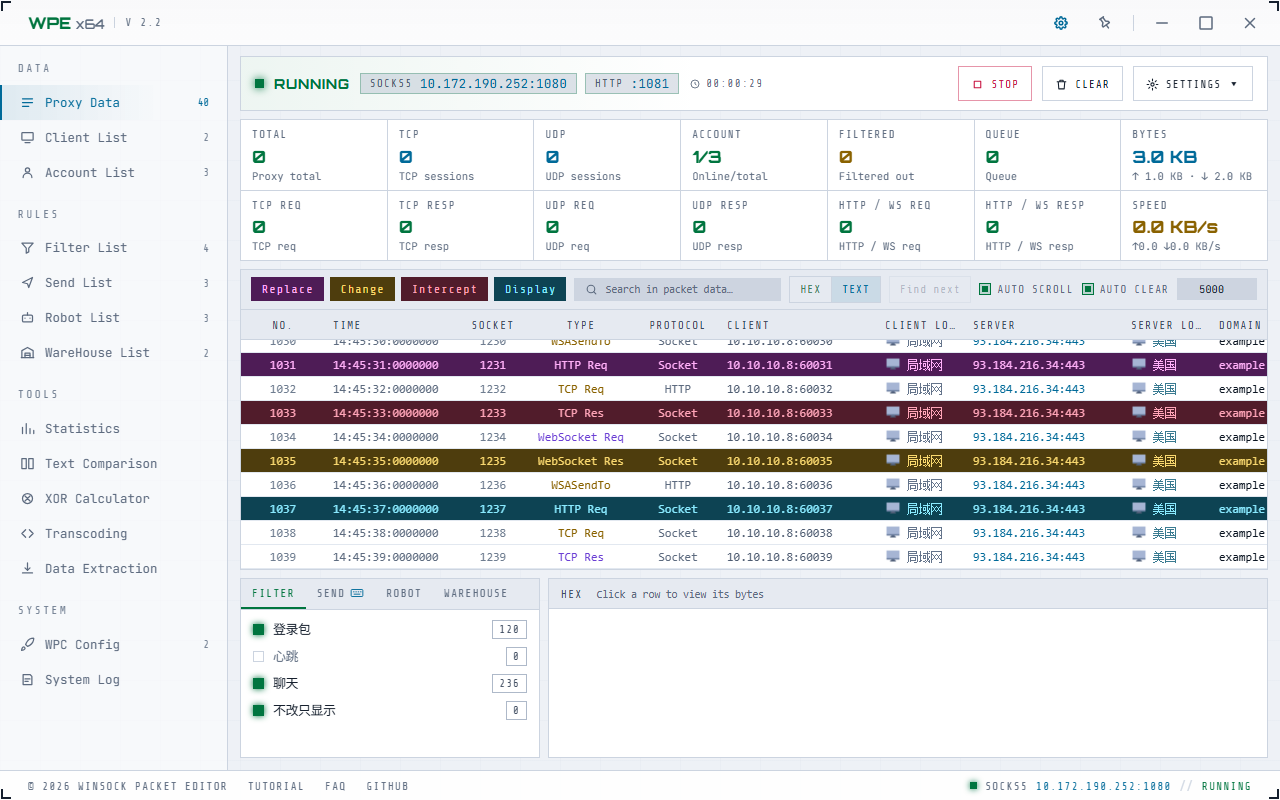This screenshot has width=1280, height=800.
Task: Toggle the Auto Clear checkbox
Action: coord(1088,289)
